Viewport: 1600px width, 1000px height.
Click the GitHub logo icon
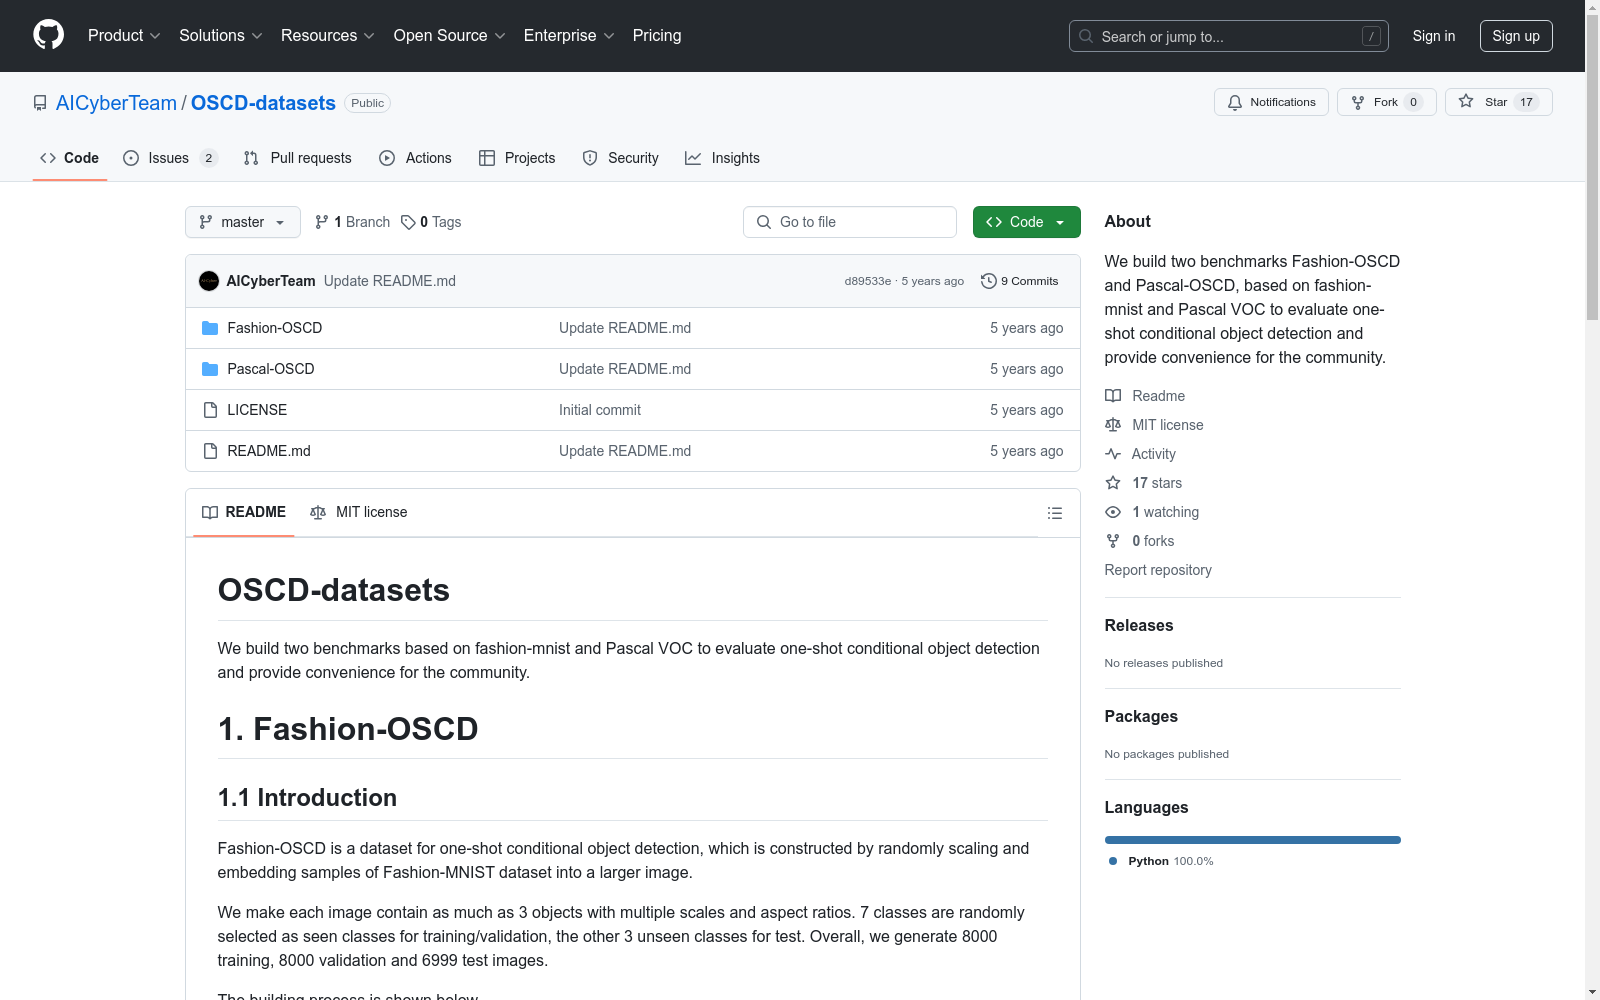click(x=48, y=35)
